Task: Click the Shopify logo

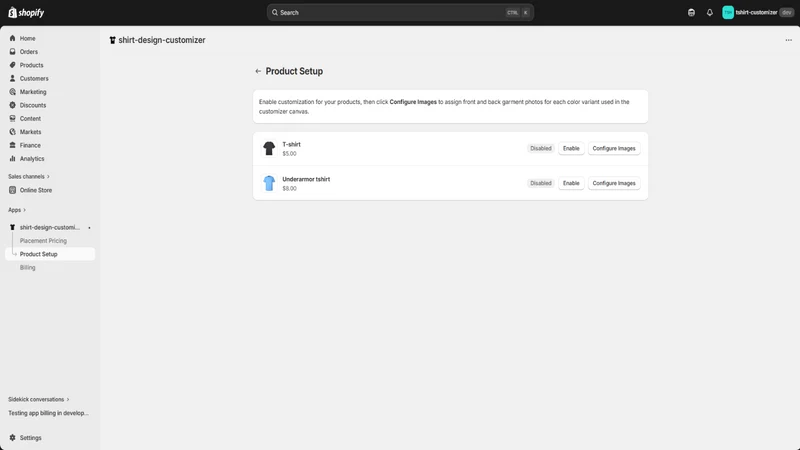Action: 26,12
